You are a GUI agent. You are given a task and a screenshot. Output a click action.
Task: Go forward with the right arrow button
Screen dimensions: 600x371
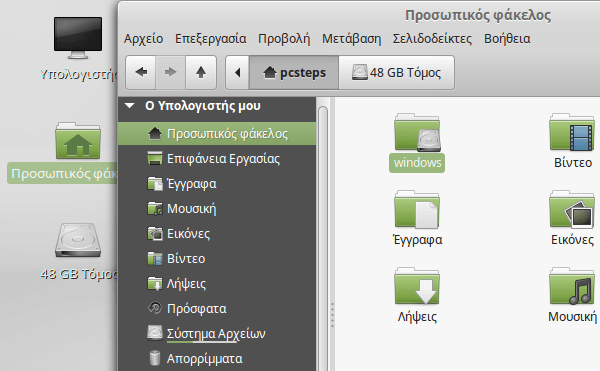click(170, 72)
